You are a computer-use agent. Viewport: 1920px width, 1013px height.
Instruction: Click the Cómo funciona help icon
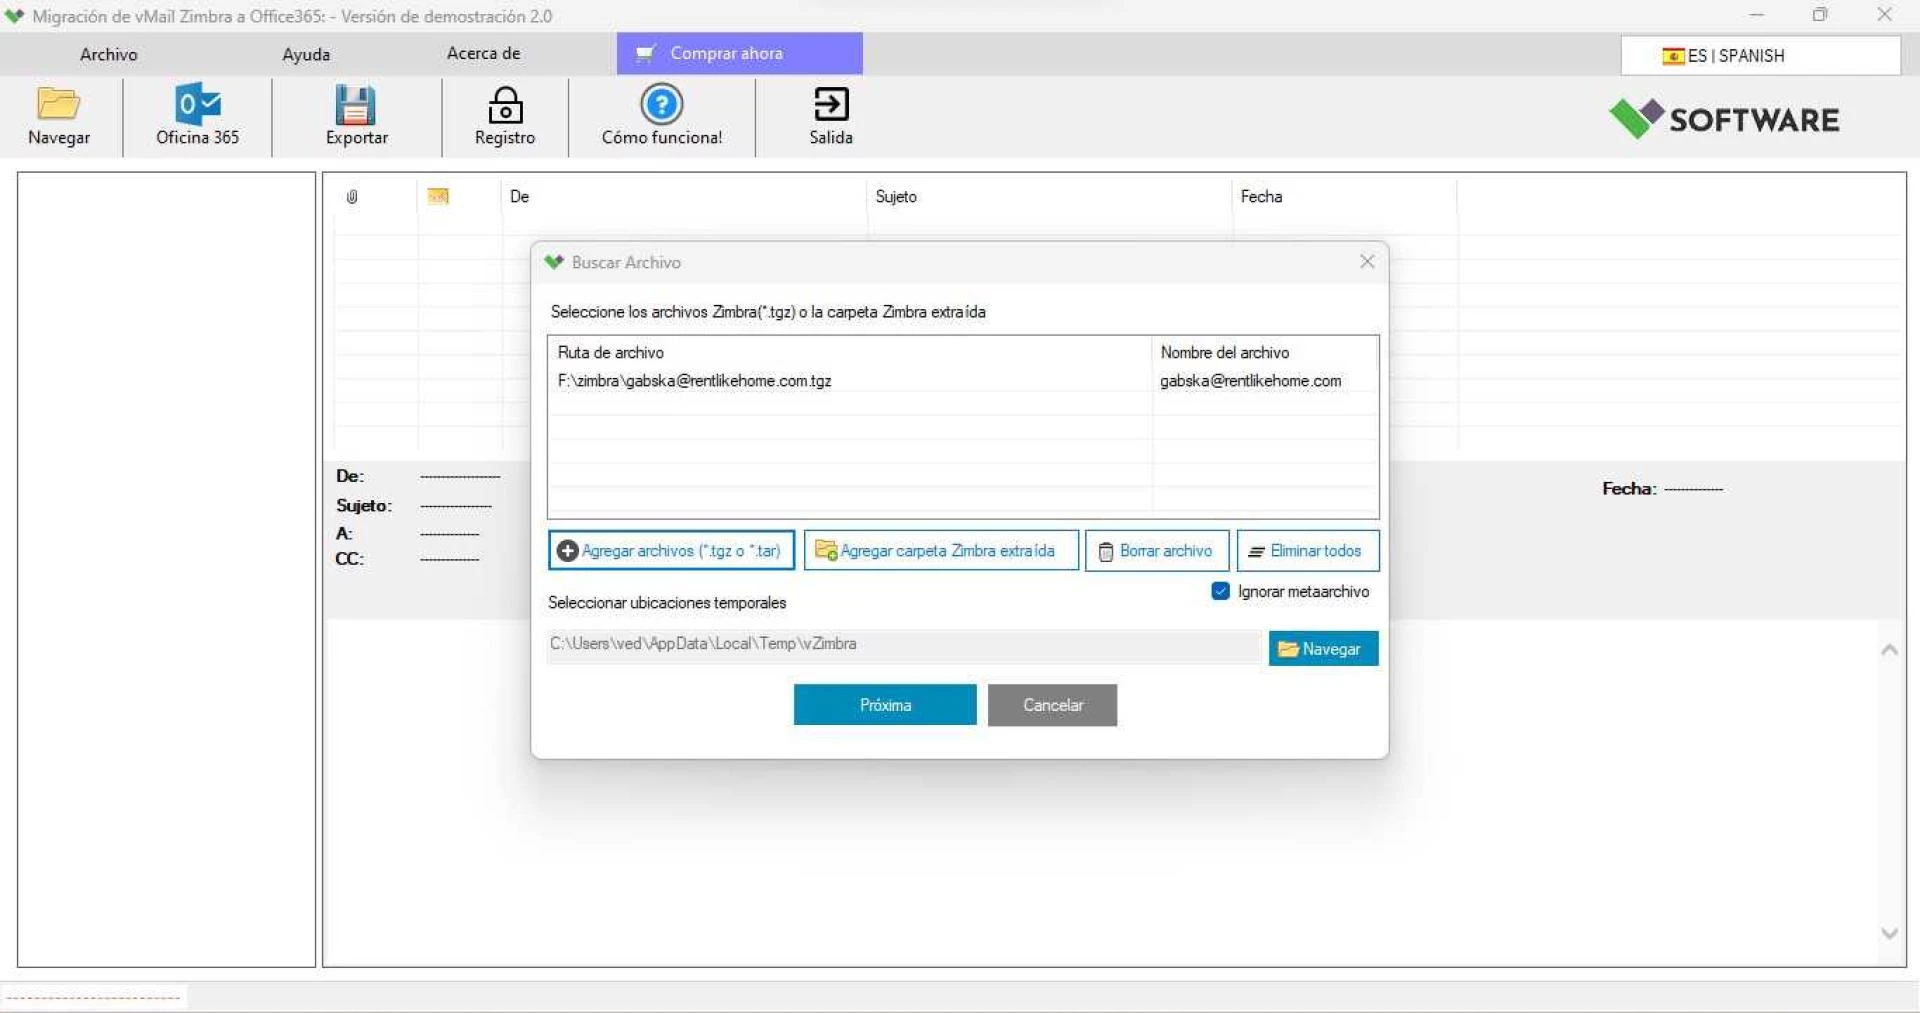click(661, 105)
